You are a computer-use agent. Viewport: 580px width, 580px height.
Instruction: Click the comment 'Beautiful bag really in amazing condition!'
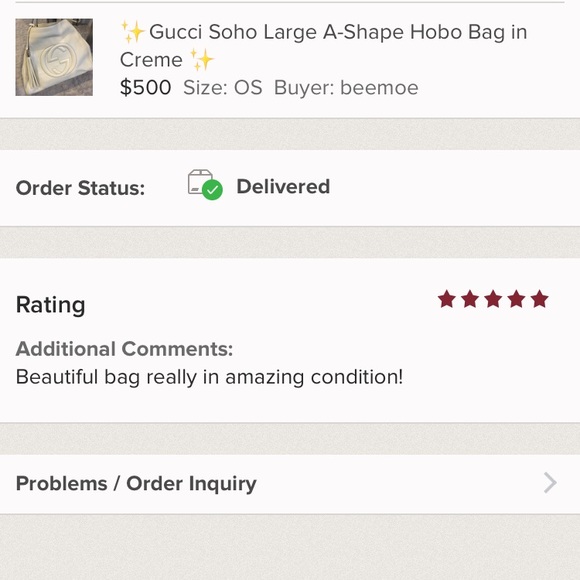coord(209,377)
